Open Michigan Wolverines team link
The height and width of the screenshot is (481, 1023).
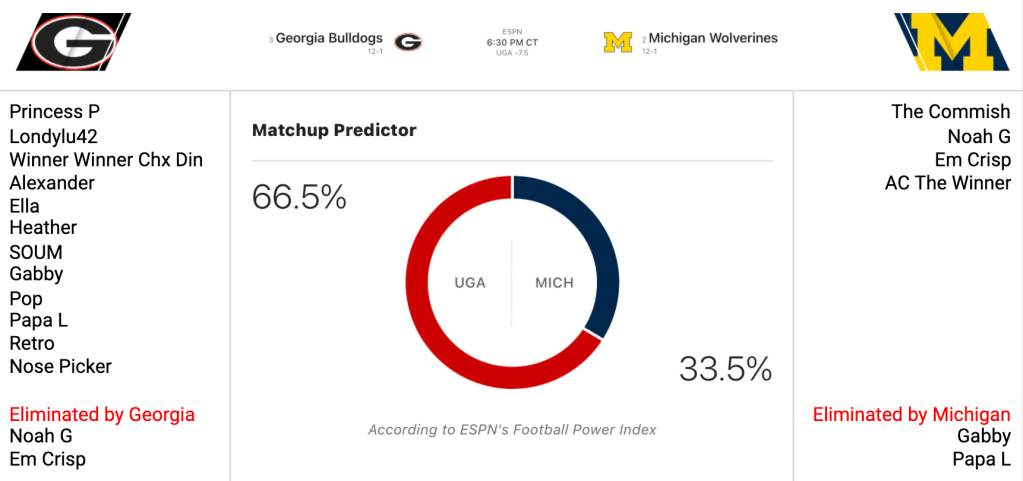click(x=713, y=39)
